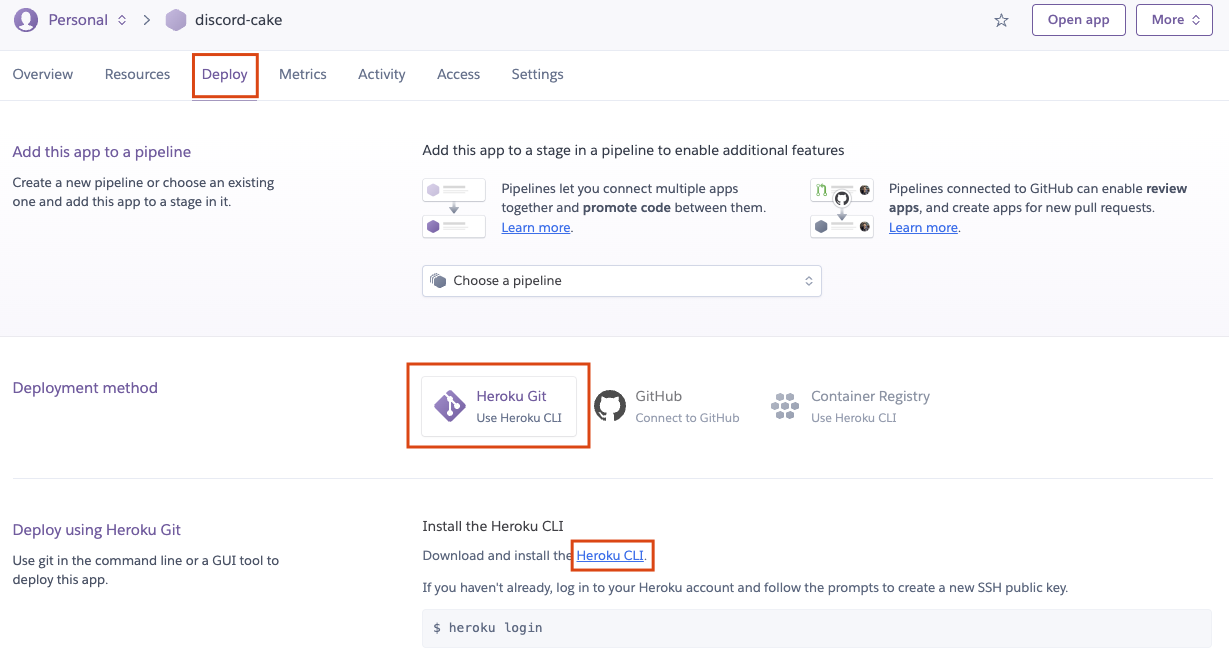Viewport: 1229px width, 663px height.
Task: Choose Container Registry deployment method
Action: point(851,406)
